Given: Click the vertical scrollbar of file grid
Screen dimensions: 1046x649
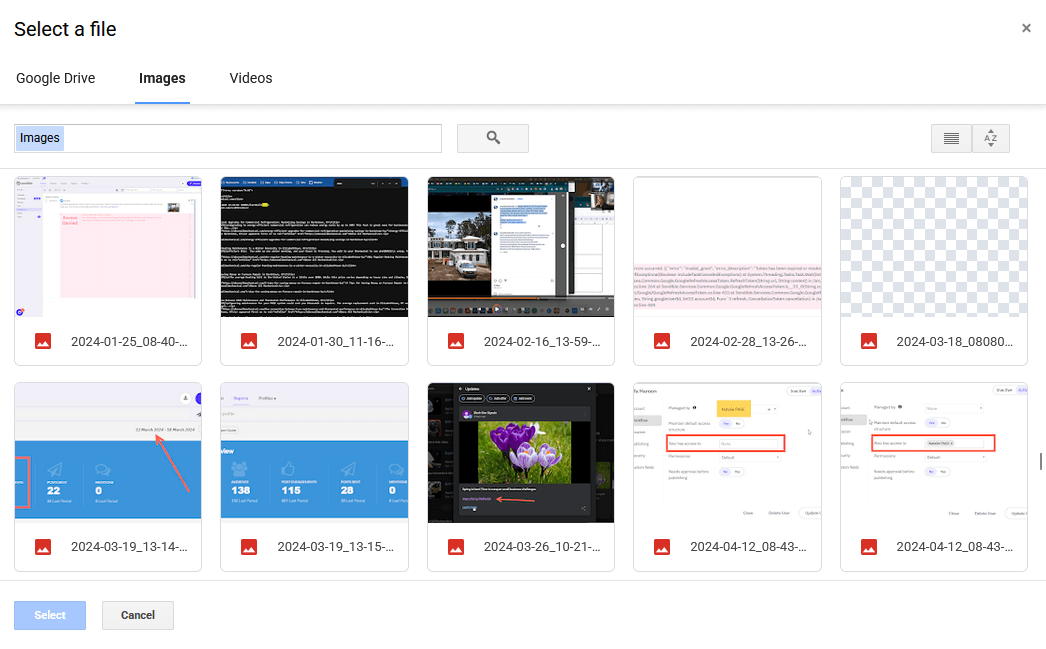Looking at the screenshot, I should [1040, 462].
